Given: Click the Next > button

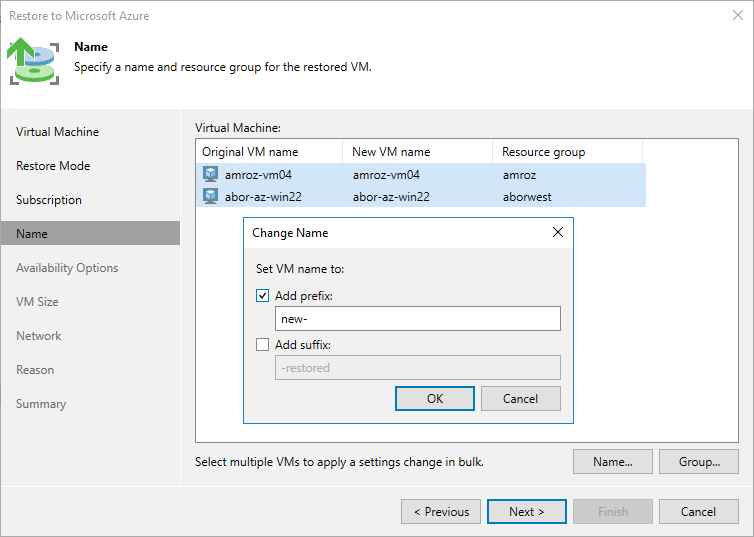Looking at the screenshot, I should tap(526, 512).
